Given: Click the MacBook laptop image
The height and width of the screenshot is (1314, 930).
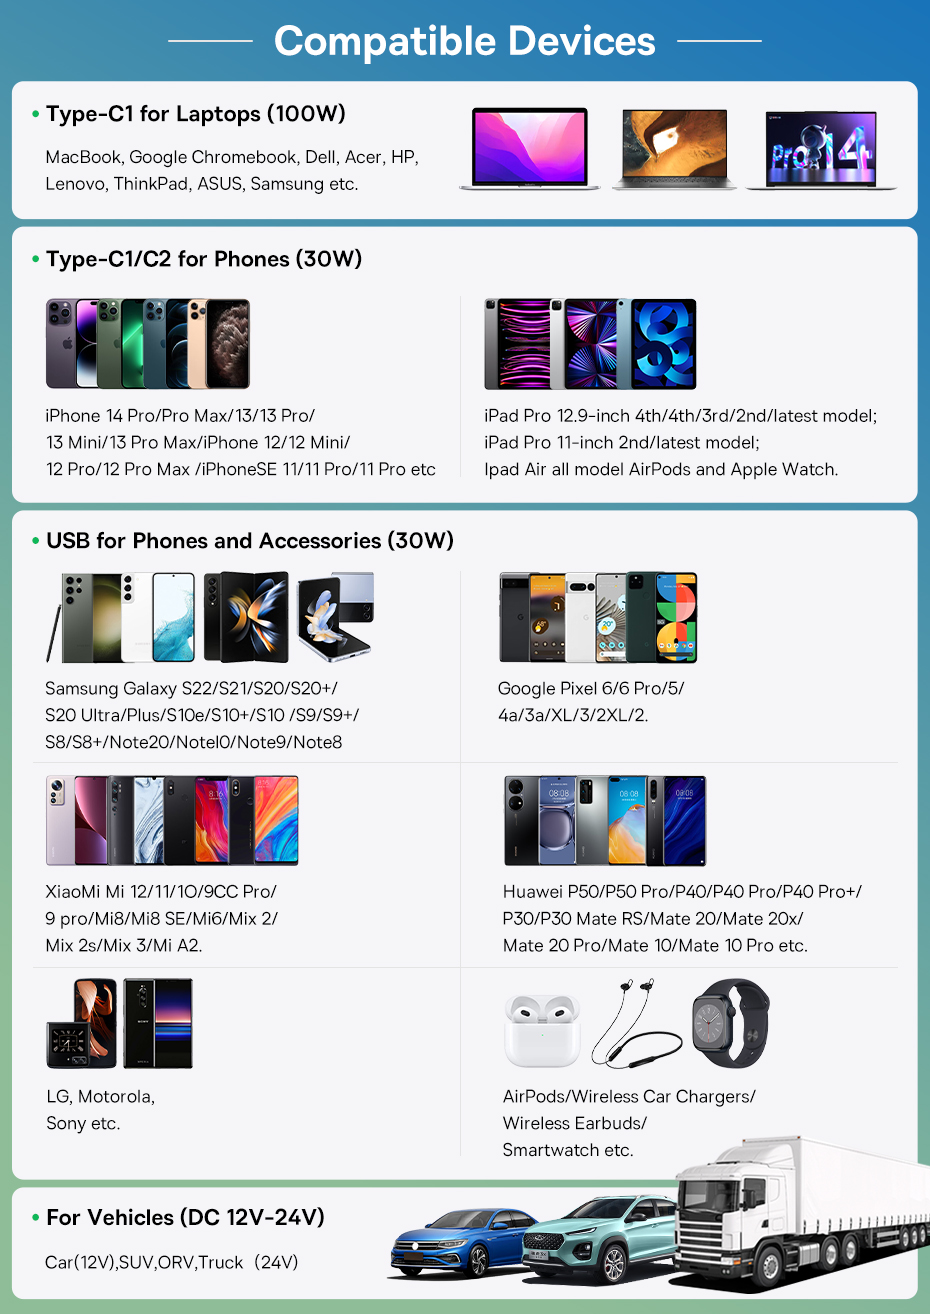Looking at the screenshot, I should pyautogui.click(x=530, y=149).
